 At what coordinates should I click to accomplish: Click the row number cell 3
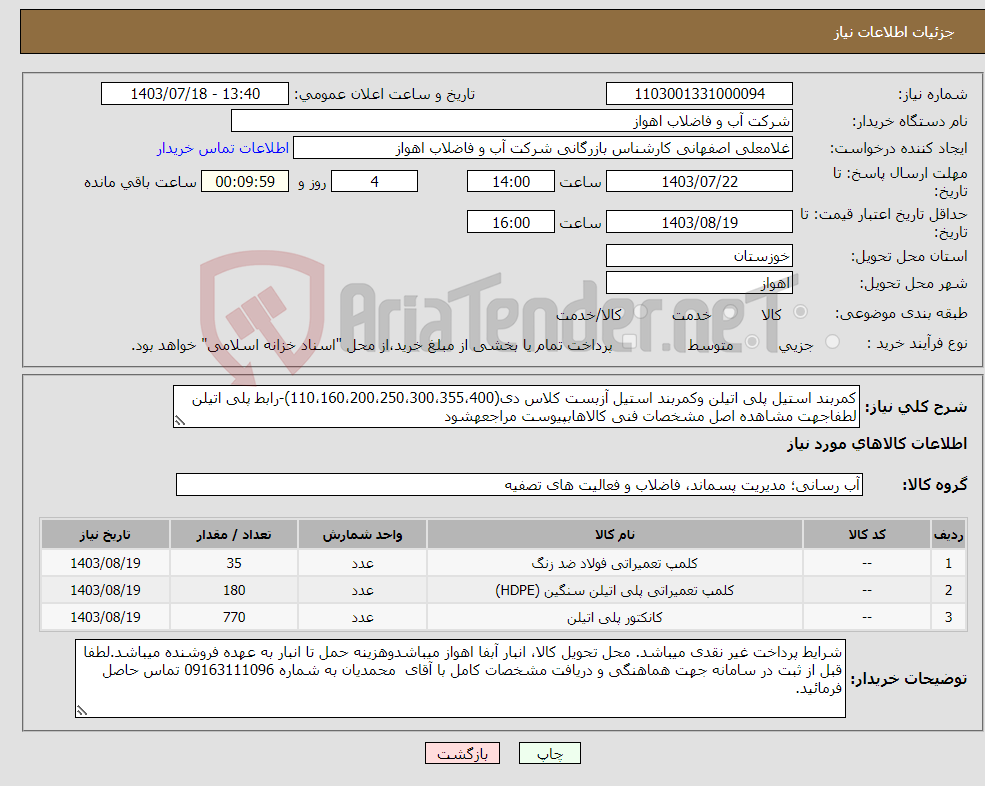(x=948, y=617)
